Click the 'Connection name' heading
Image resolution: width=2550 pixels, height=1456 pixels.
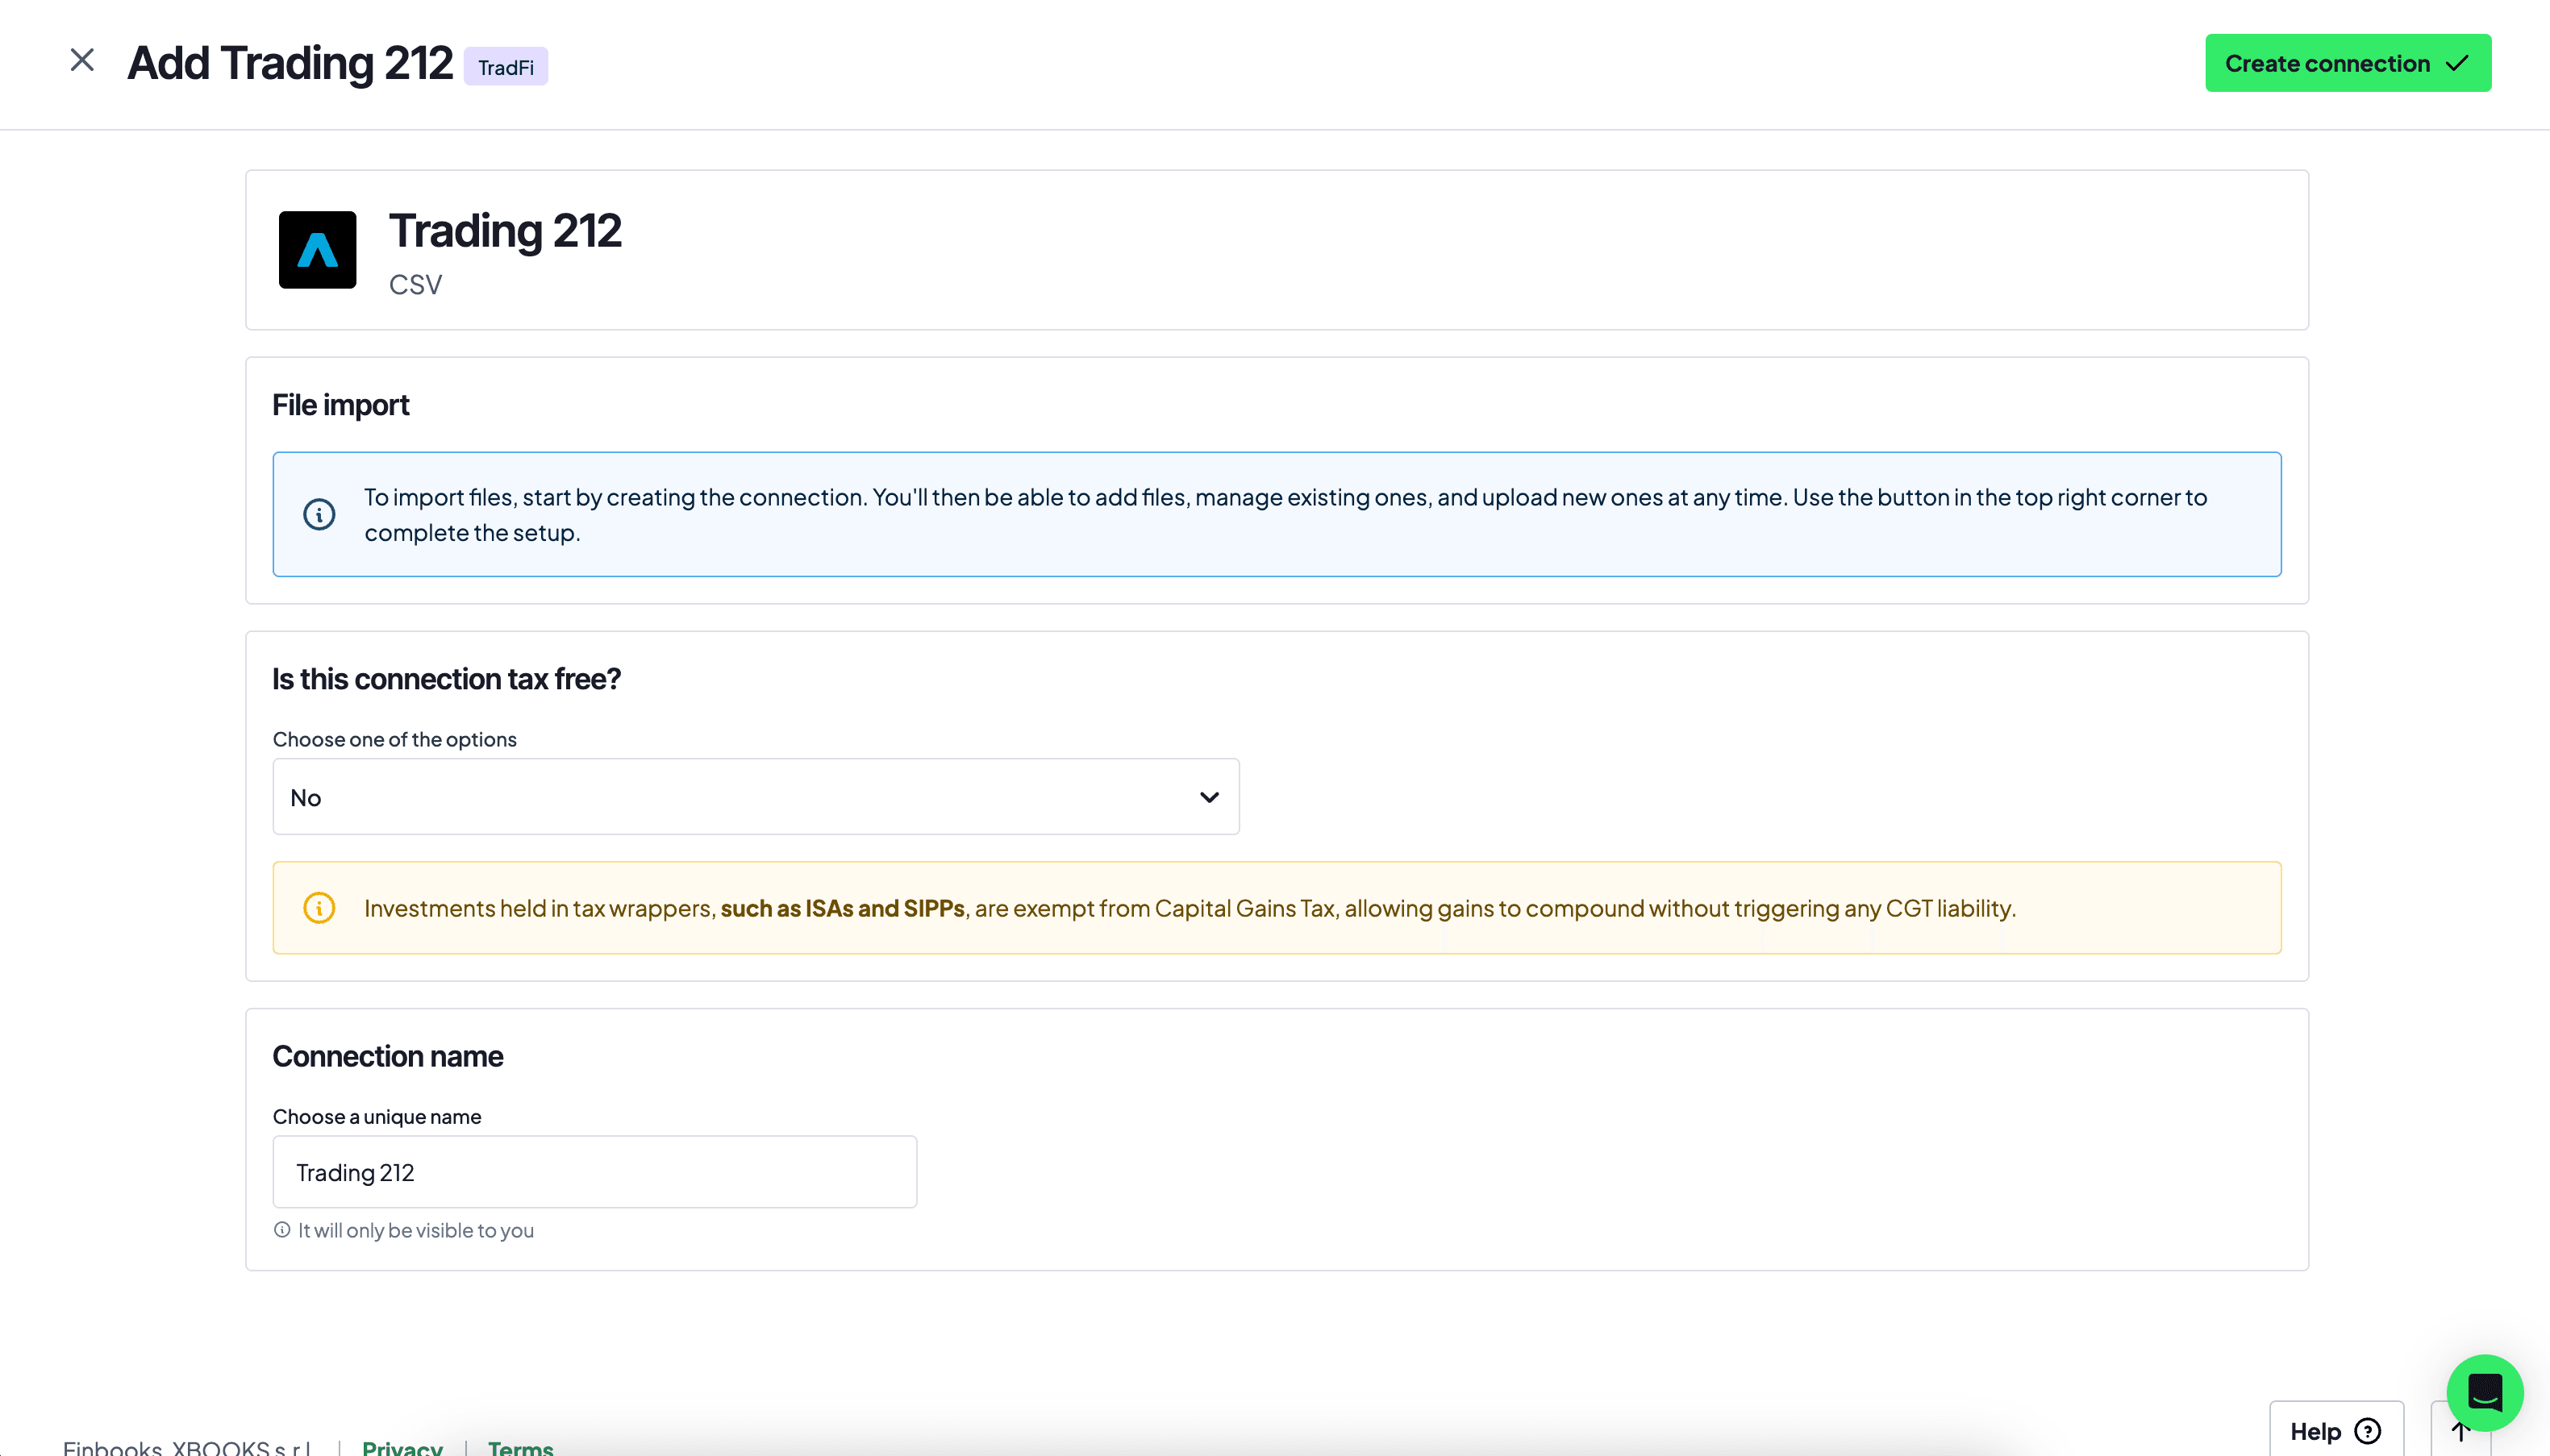[x=388, y=1056]
